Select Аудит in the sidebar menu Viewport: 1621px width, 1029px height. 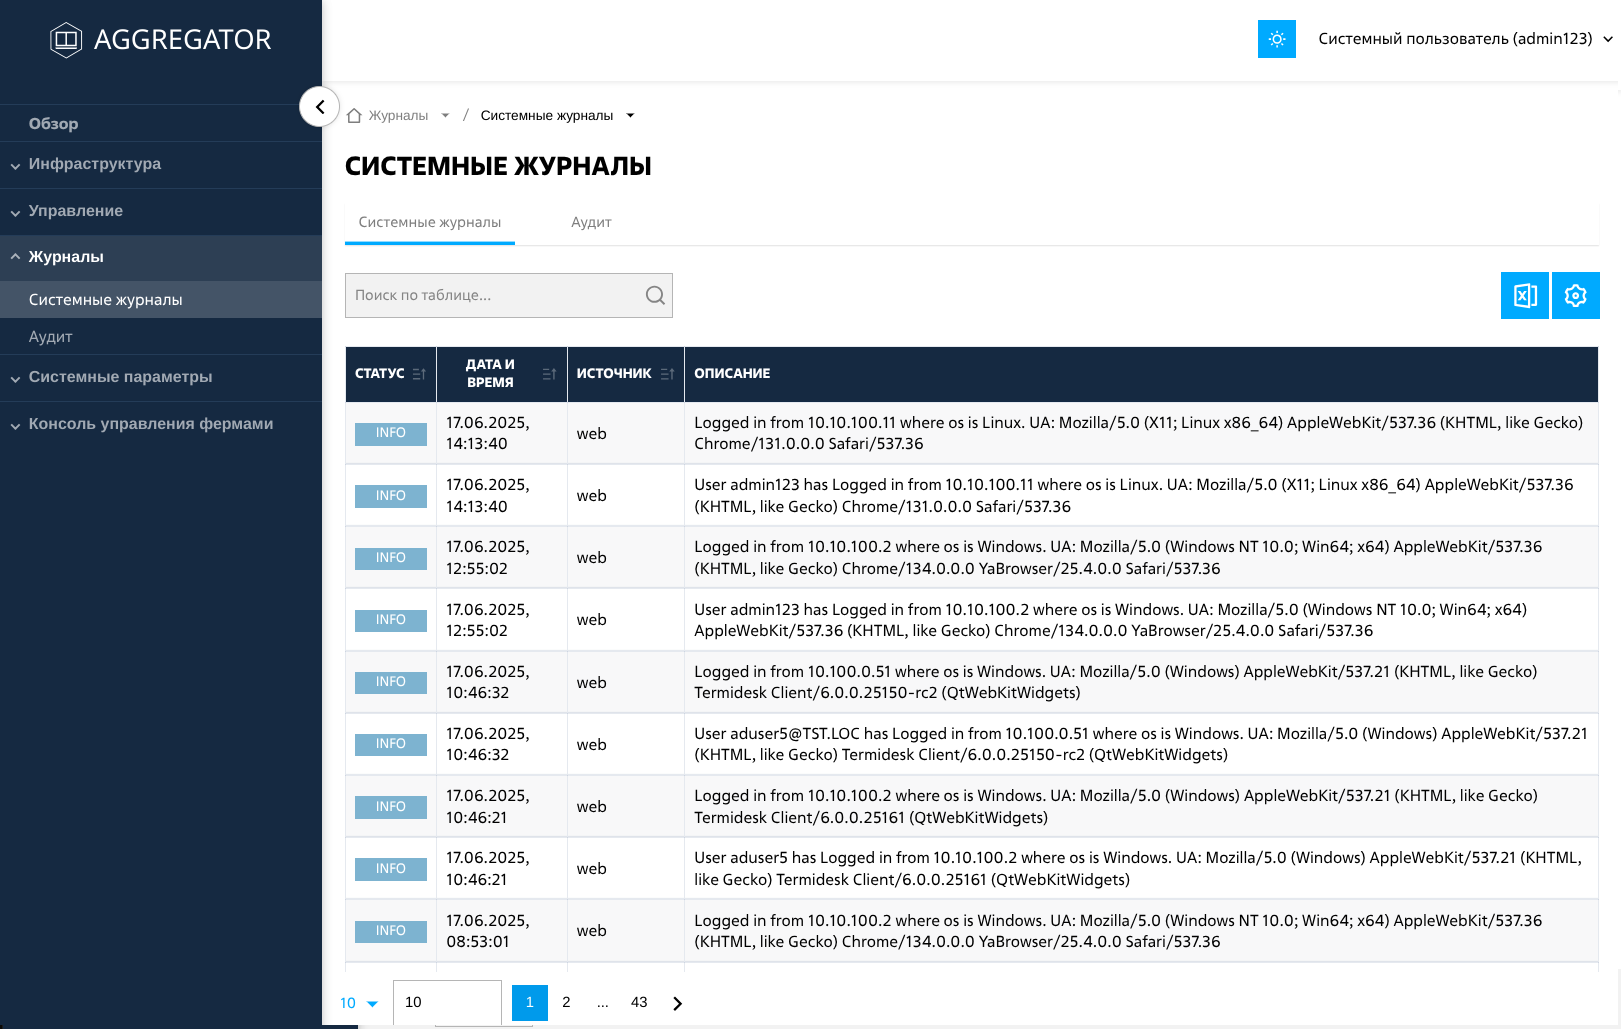point(51,337)
